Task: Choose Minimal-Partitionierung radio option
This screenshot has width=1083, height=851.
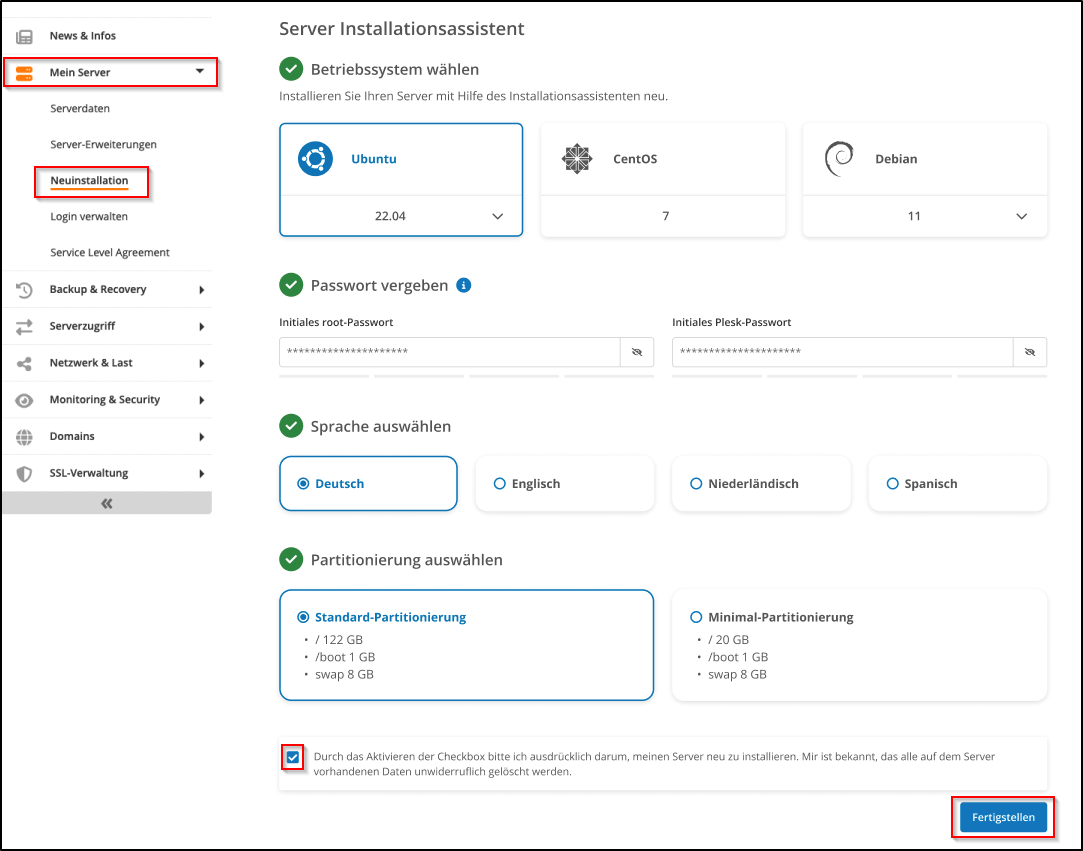Action: pyautogui.click(x=696, y=617)
